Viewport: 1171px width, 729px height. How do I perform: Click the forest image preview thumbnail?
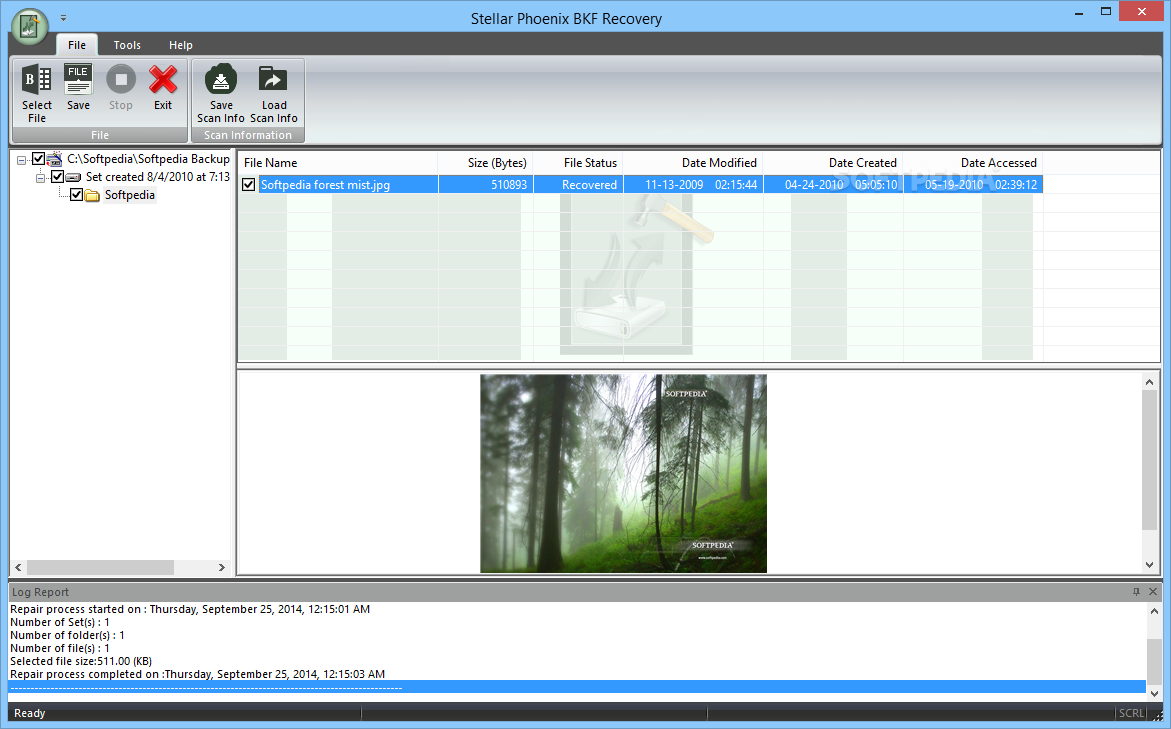(x=624, y=474)
